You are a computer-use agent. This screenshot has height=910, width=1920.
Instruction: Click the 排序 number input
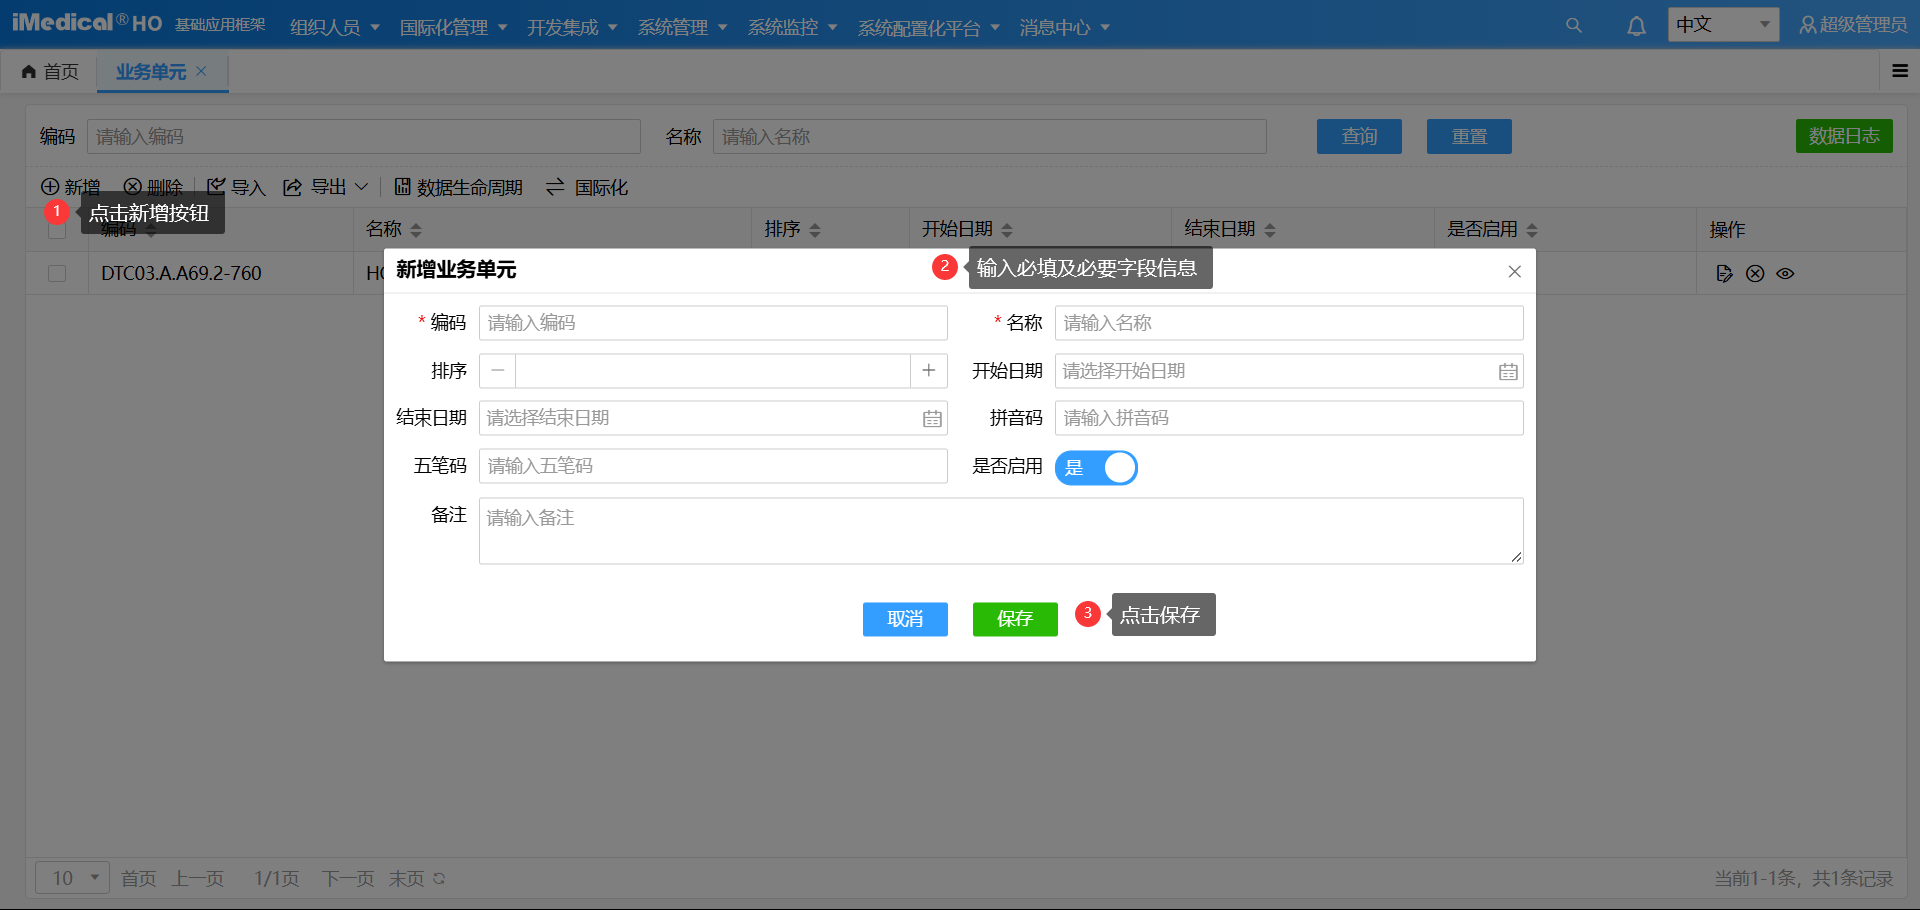click(x=713, y=371)
